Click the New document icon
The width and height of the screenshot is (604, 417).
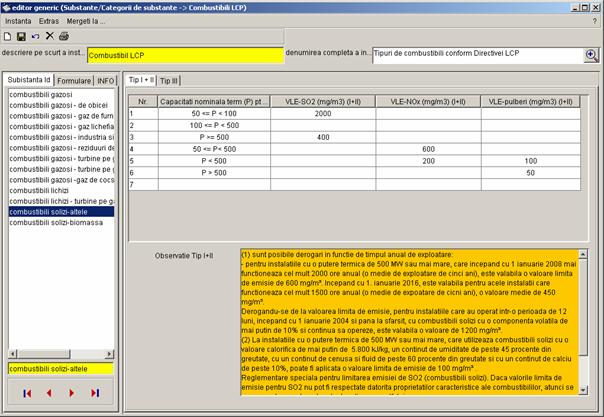(8, 36)
